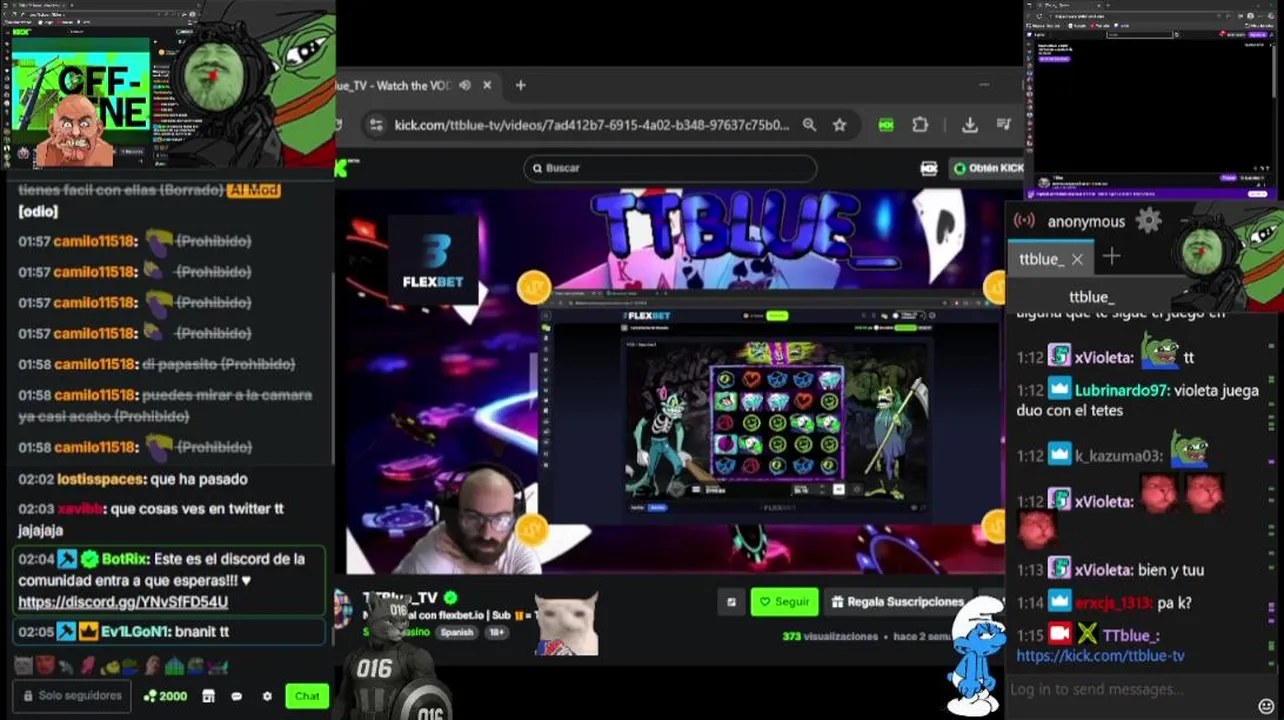
Task: Mute the tab via speaker icon
Action: (465, 86)
